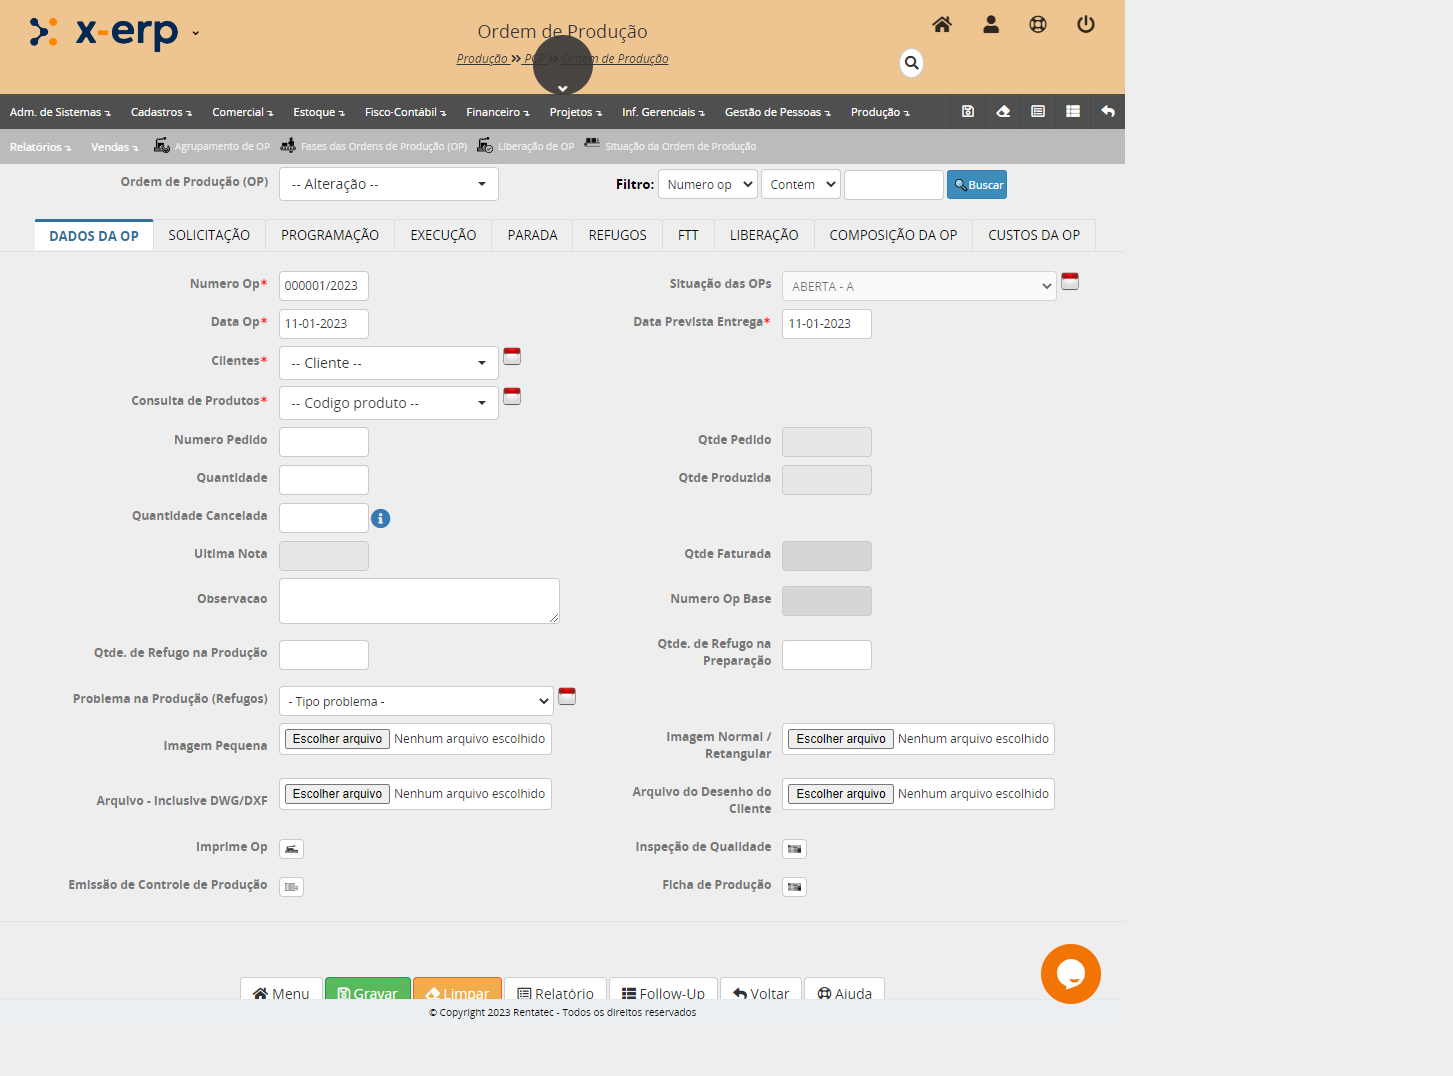Click the power logout icon
Image resolution: width=1453 pixels, height=1076 pixels.
[1085, 25]
